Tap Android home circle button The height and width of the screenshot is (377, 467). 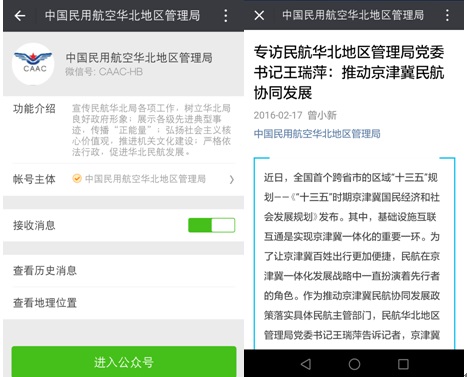click(x=354, y=364)
